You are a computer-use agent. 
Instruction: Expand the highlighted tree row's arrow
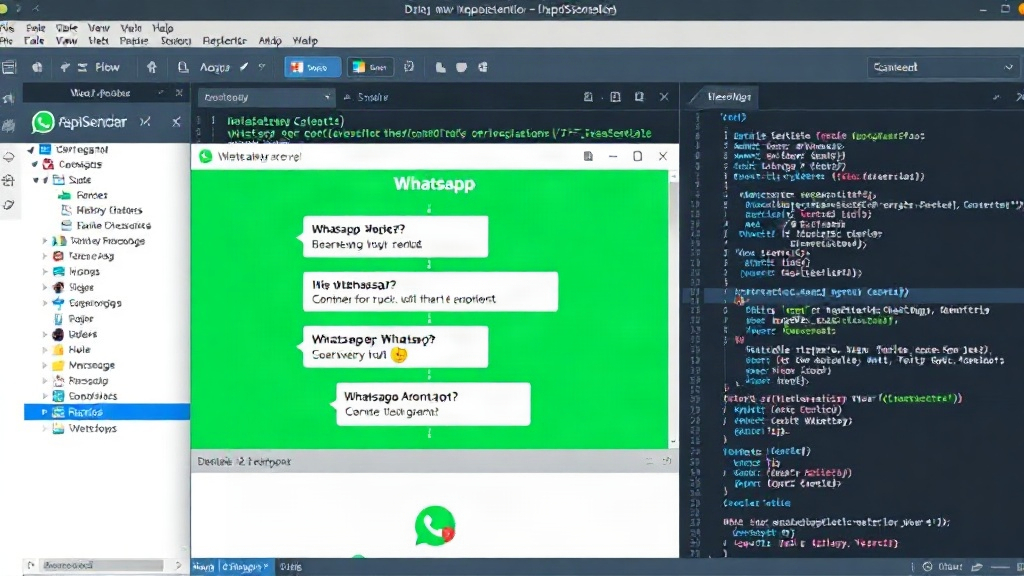[x=44, y=412]
